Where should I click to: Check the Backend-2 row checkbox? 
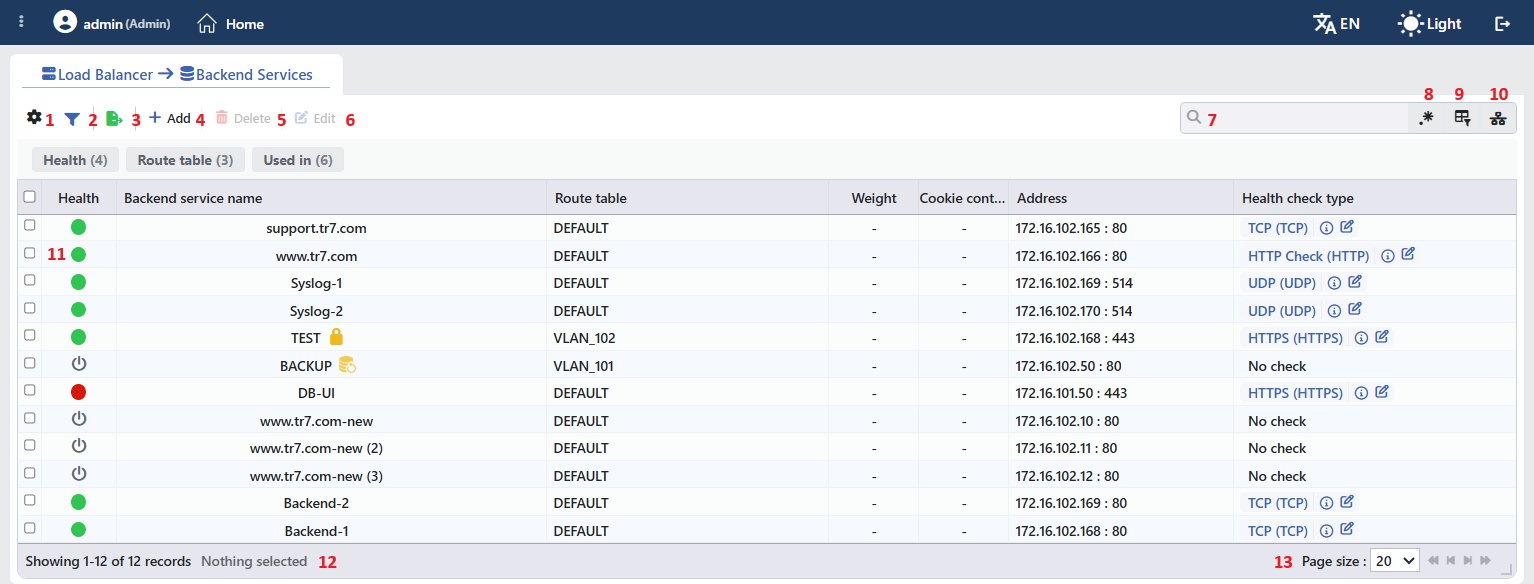30,500
